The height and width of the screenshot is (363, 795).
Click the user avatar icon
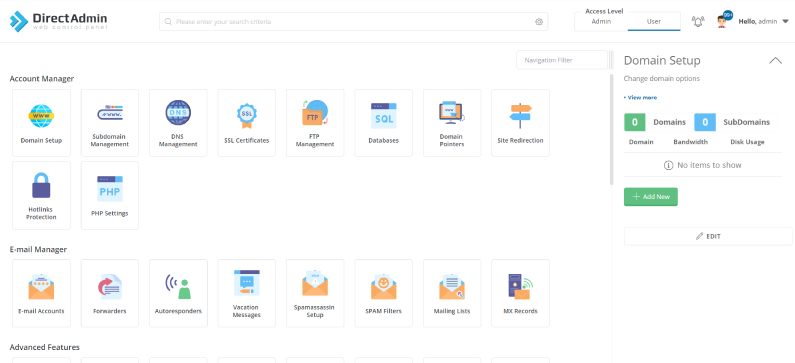722,22
